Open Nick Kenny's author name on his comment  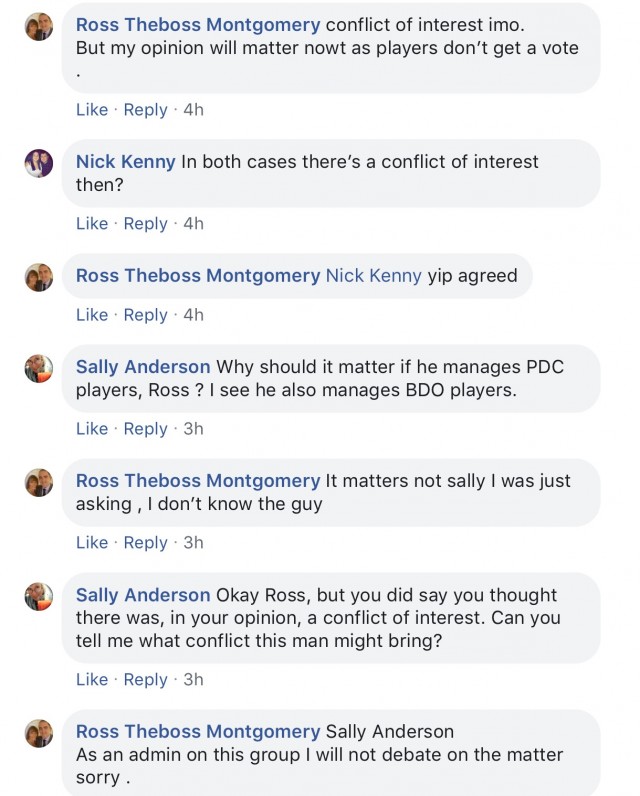click(x=125, y=162)
